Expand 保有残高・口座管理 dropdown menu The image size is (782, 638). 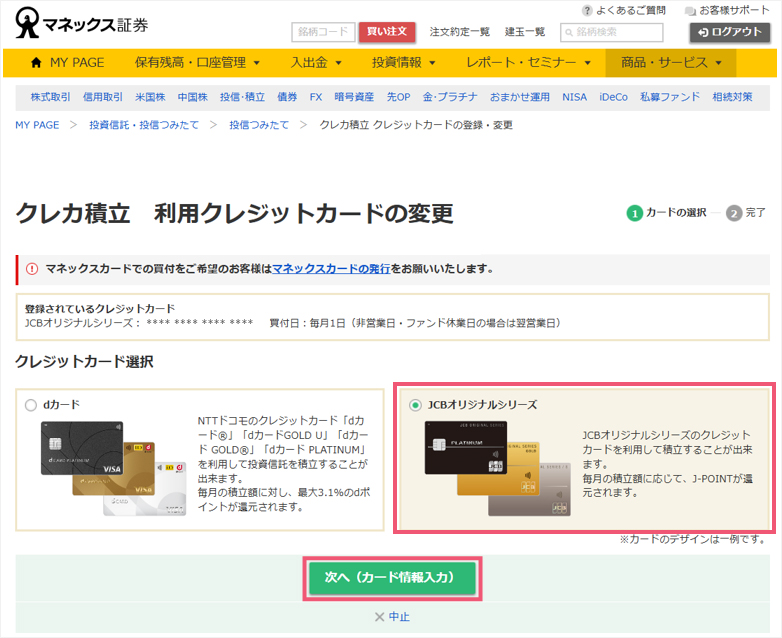click(197, 63)
